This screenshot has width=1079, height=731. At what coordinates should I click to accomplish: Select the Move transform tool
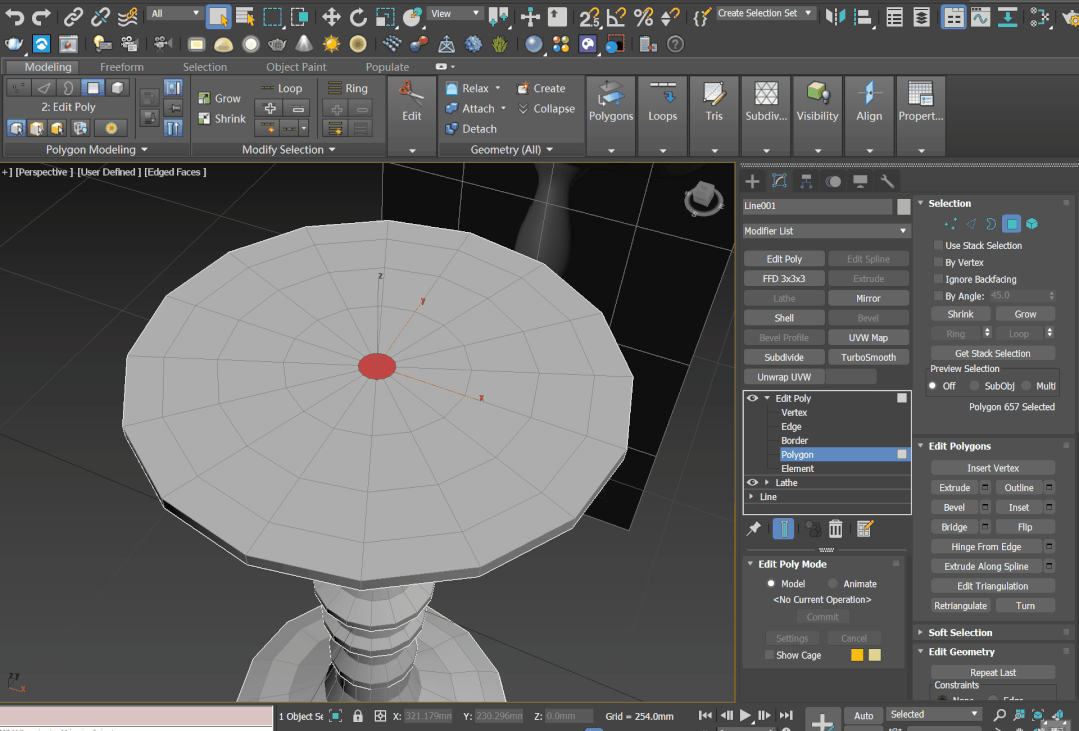(332, 17)
